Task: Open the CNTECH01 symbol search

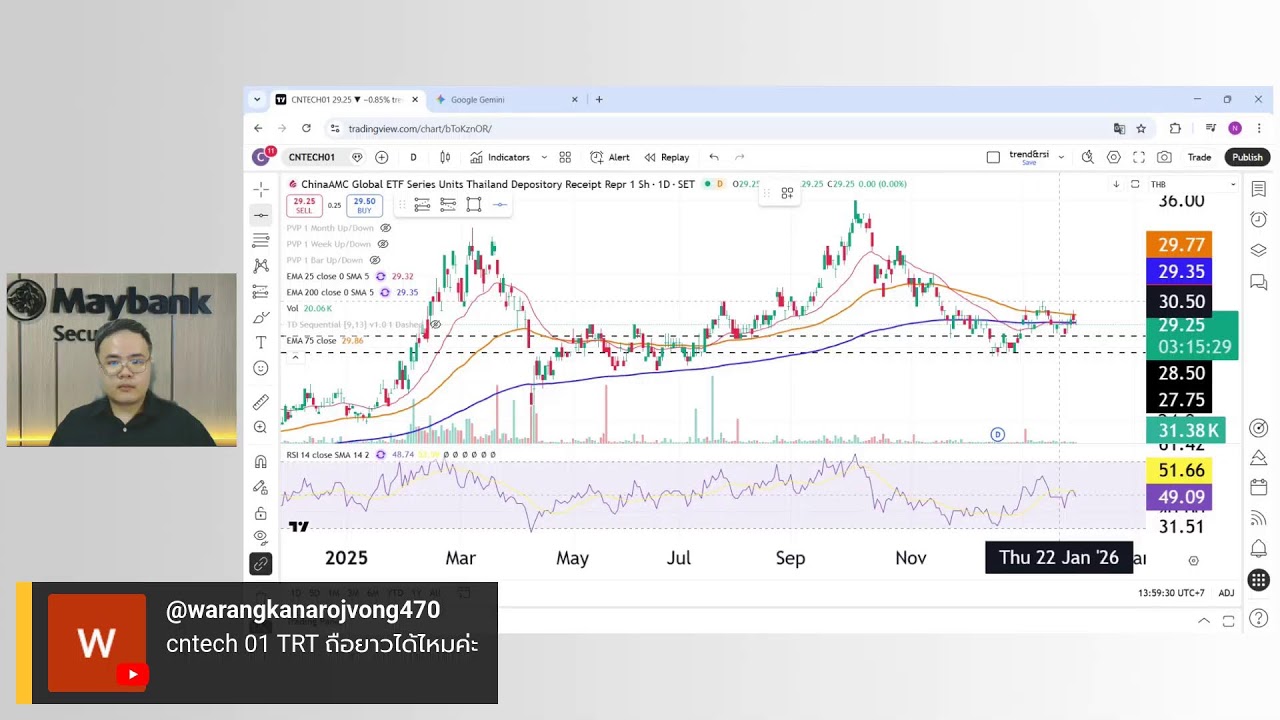Action: coord(312,157)
